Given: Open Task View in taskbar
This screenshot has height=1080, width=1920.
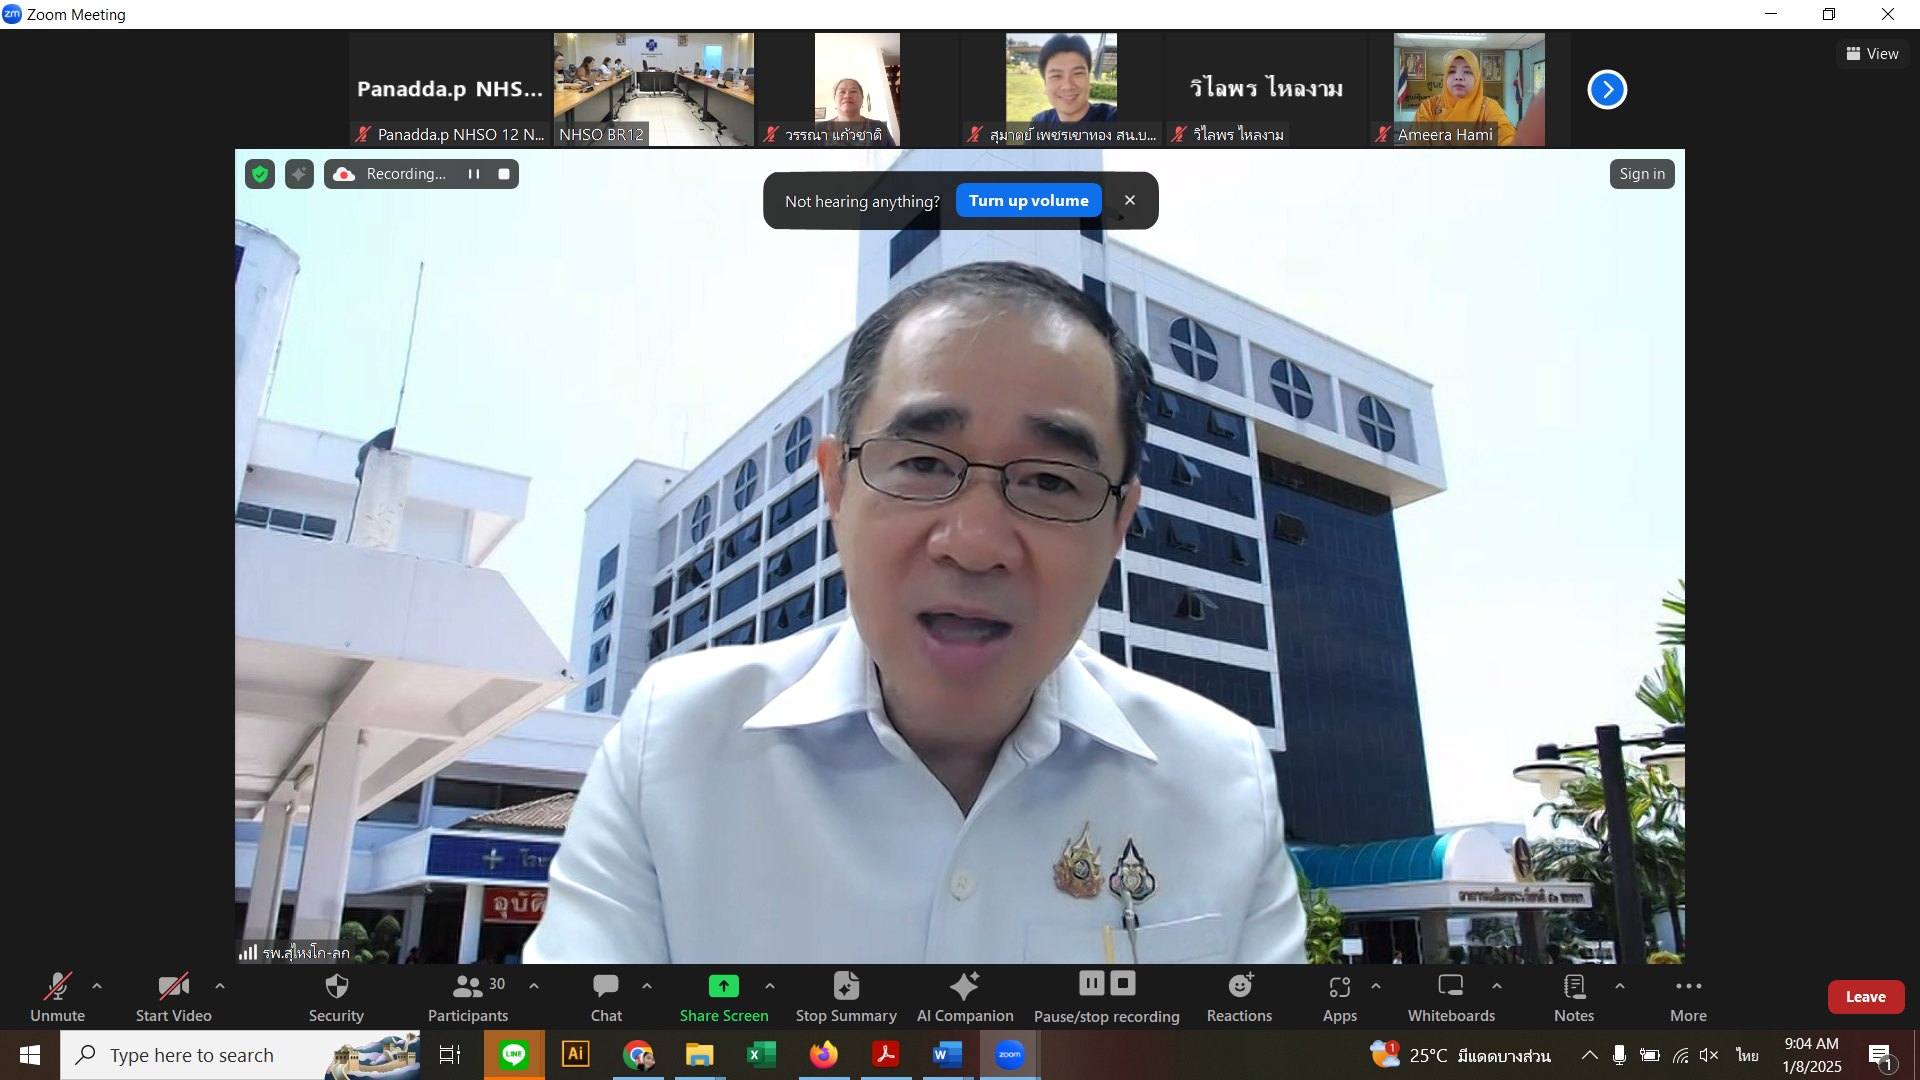Looking at the screenshot, I should click(450, 1055).
